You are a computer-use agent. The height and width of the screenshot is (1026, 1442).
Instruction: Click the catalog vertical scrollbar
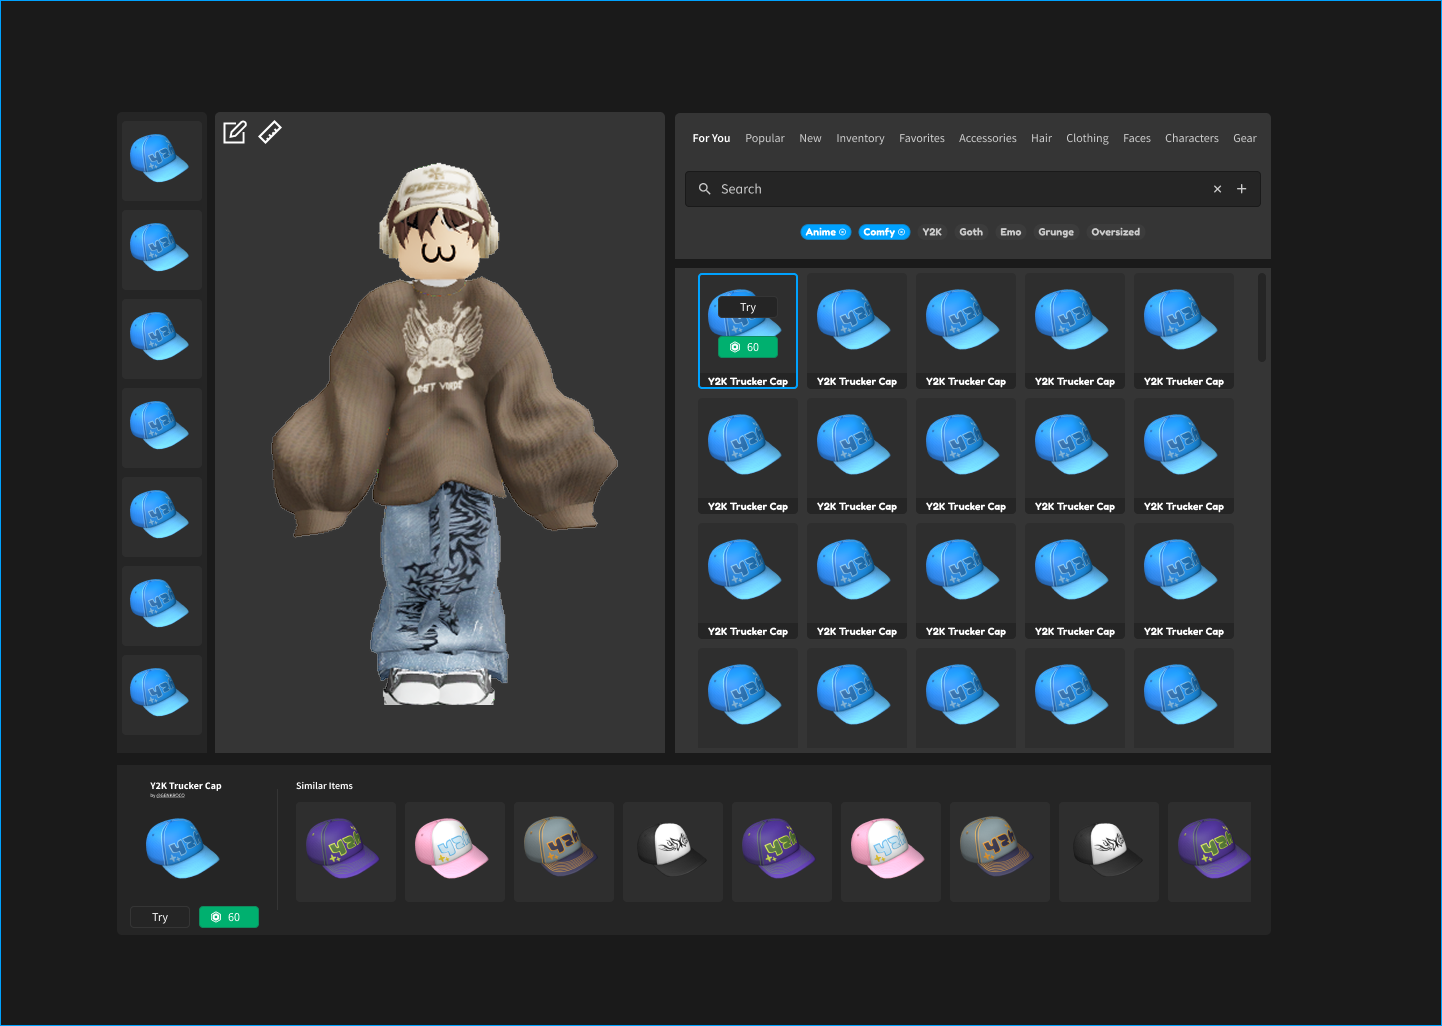pyautogui.click(x=1262, y=318)
